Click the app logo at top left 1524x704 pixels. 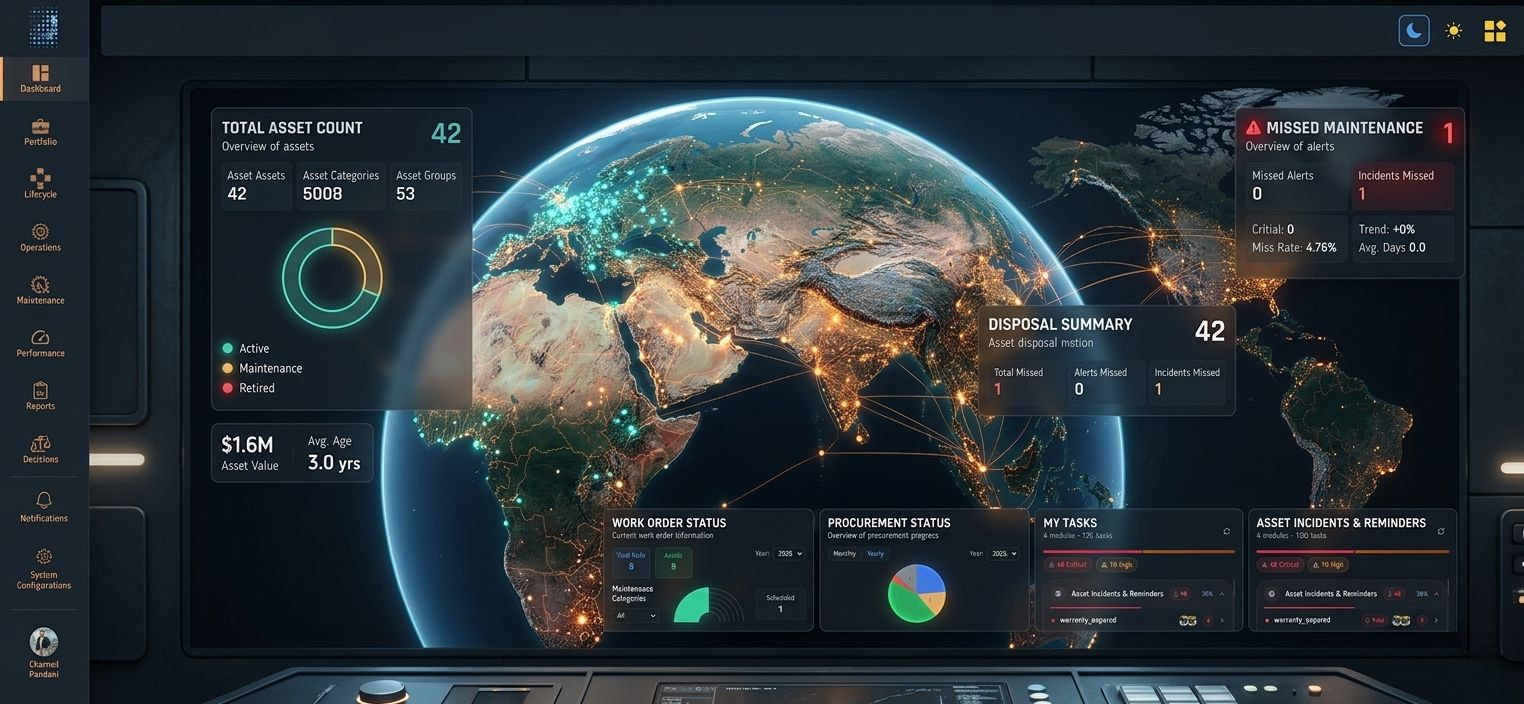tap(43, 28)
